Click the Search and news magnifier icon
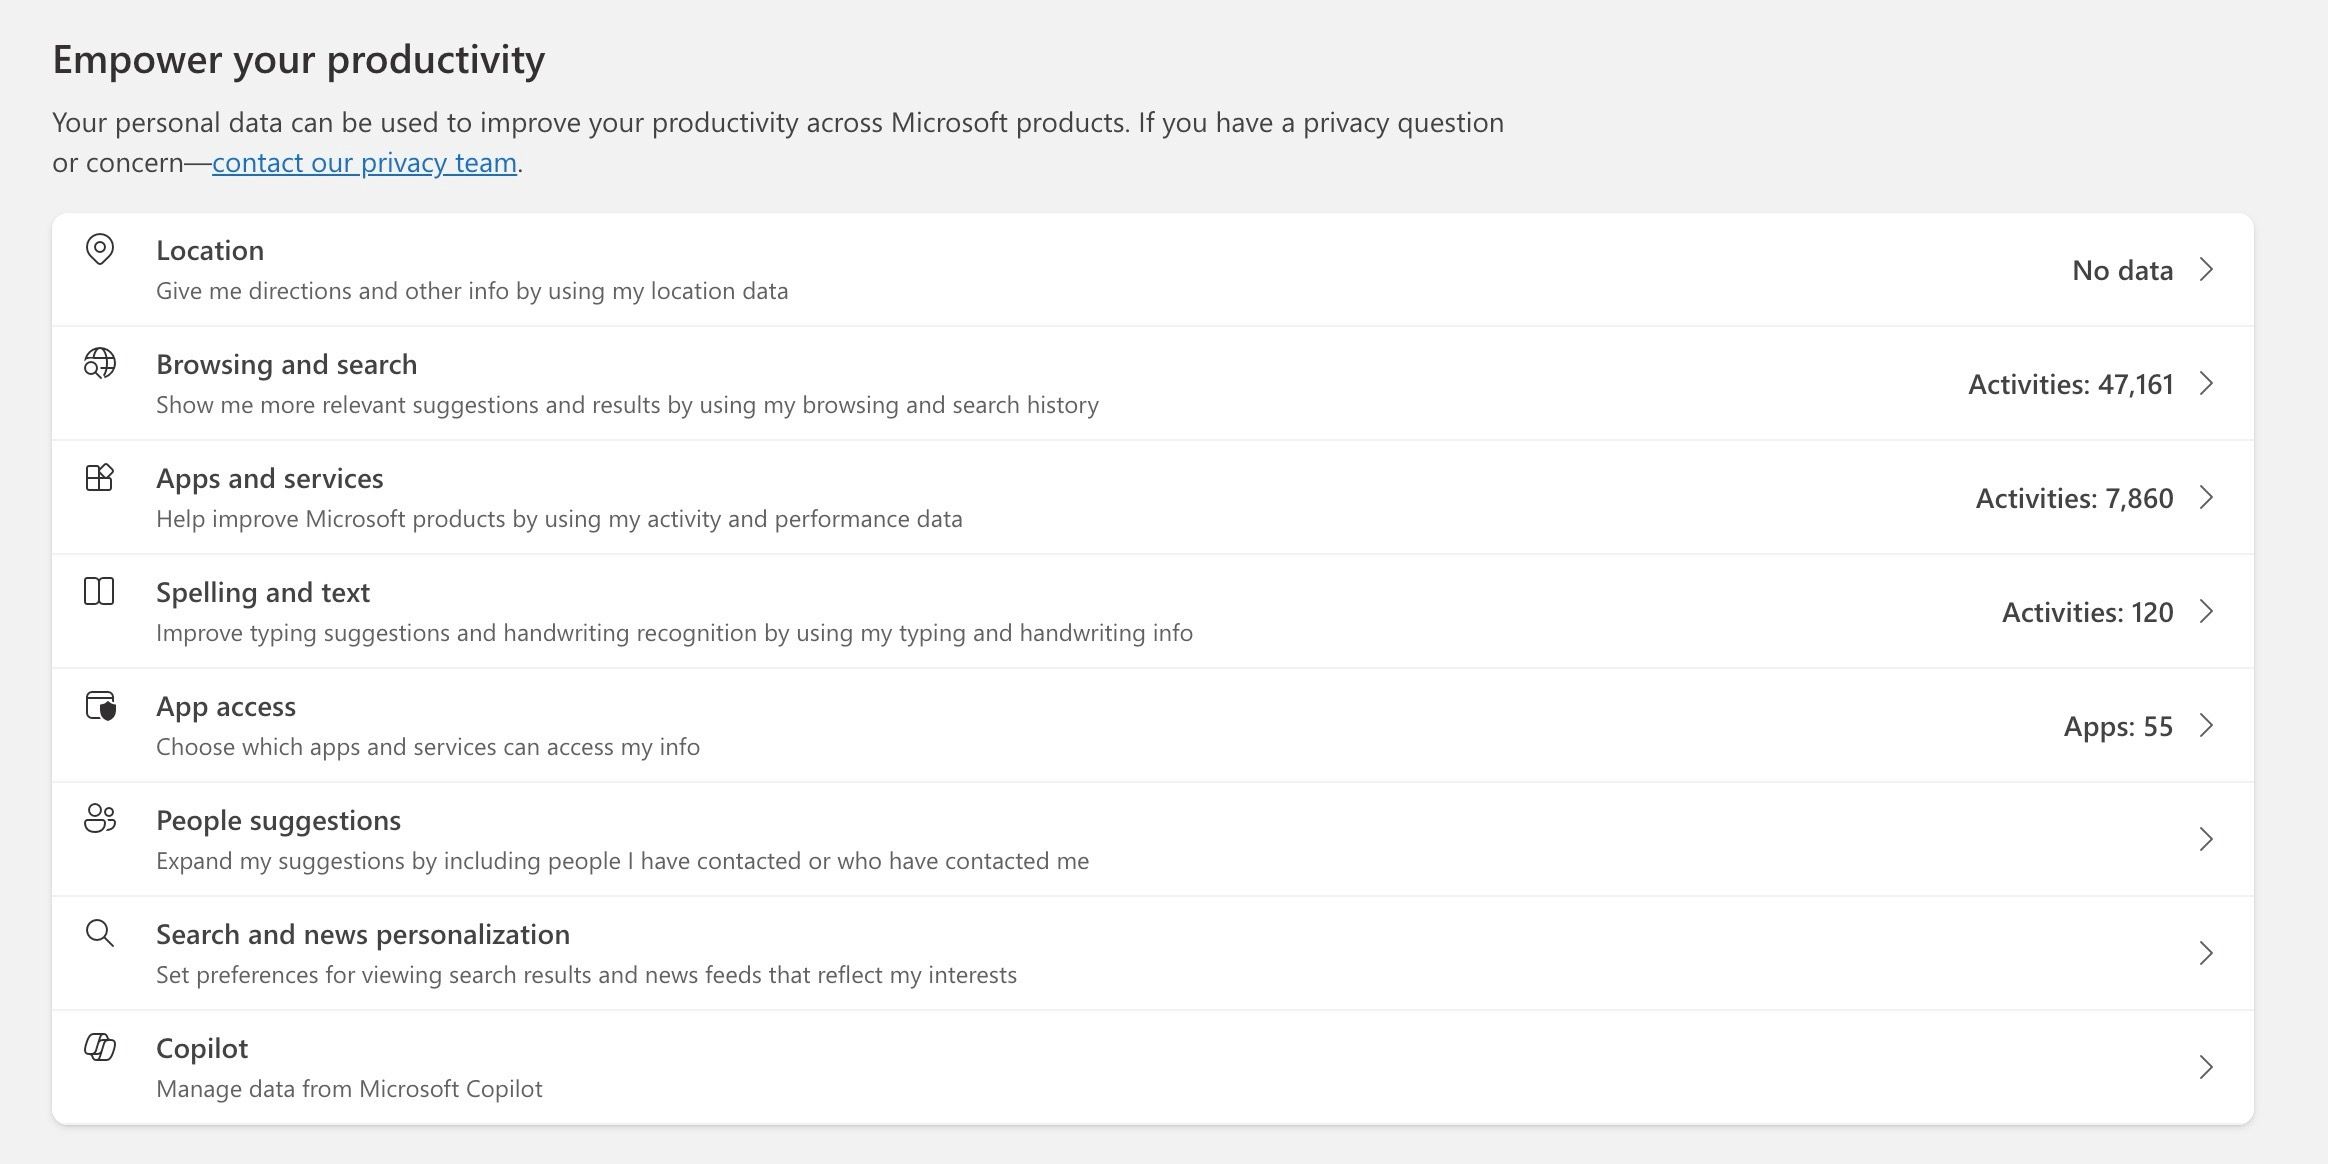The image size is (2328, 1164). click(100, 933)
